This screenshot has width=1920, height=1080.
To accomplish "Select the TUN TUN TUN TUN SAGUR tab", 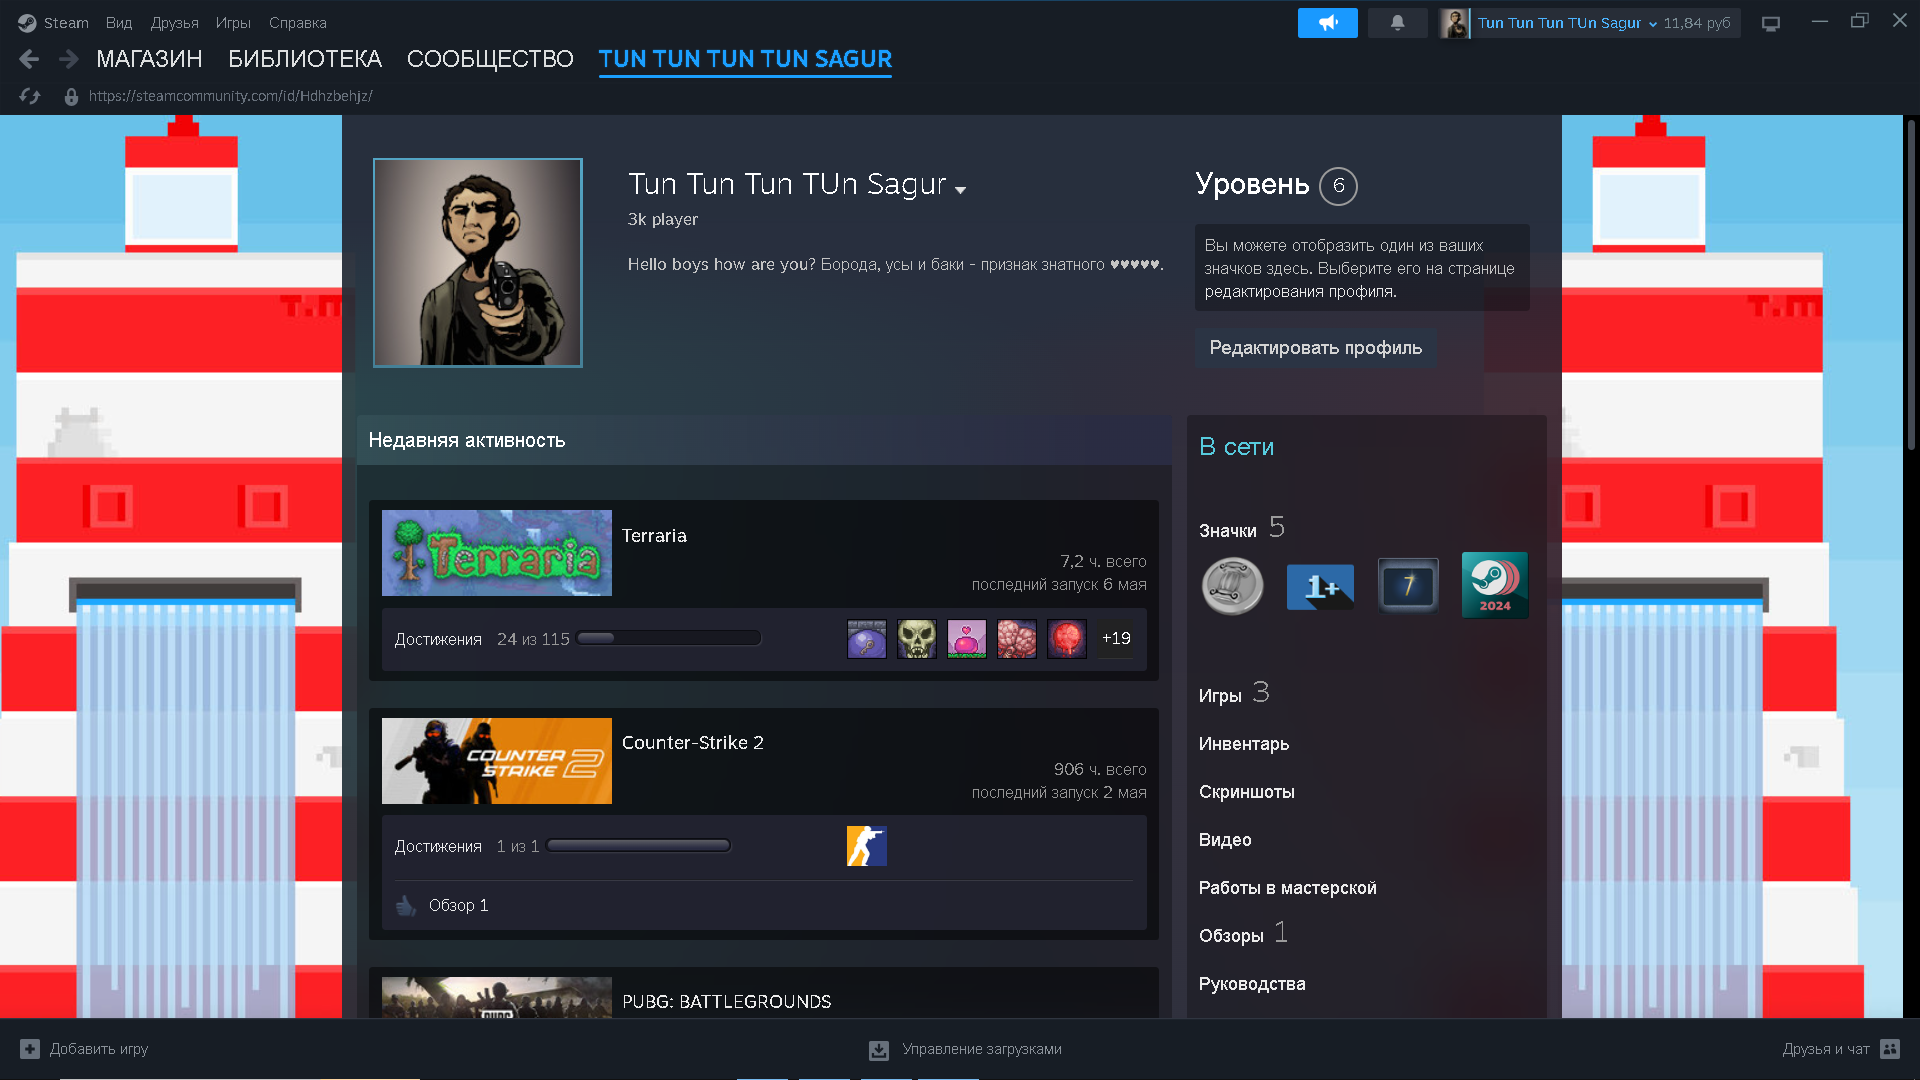I will click(745, 59).
